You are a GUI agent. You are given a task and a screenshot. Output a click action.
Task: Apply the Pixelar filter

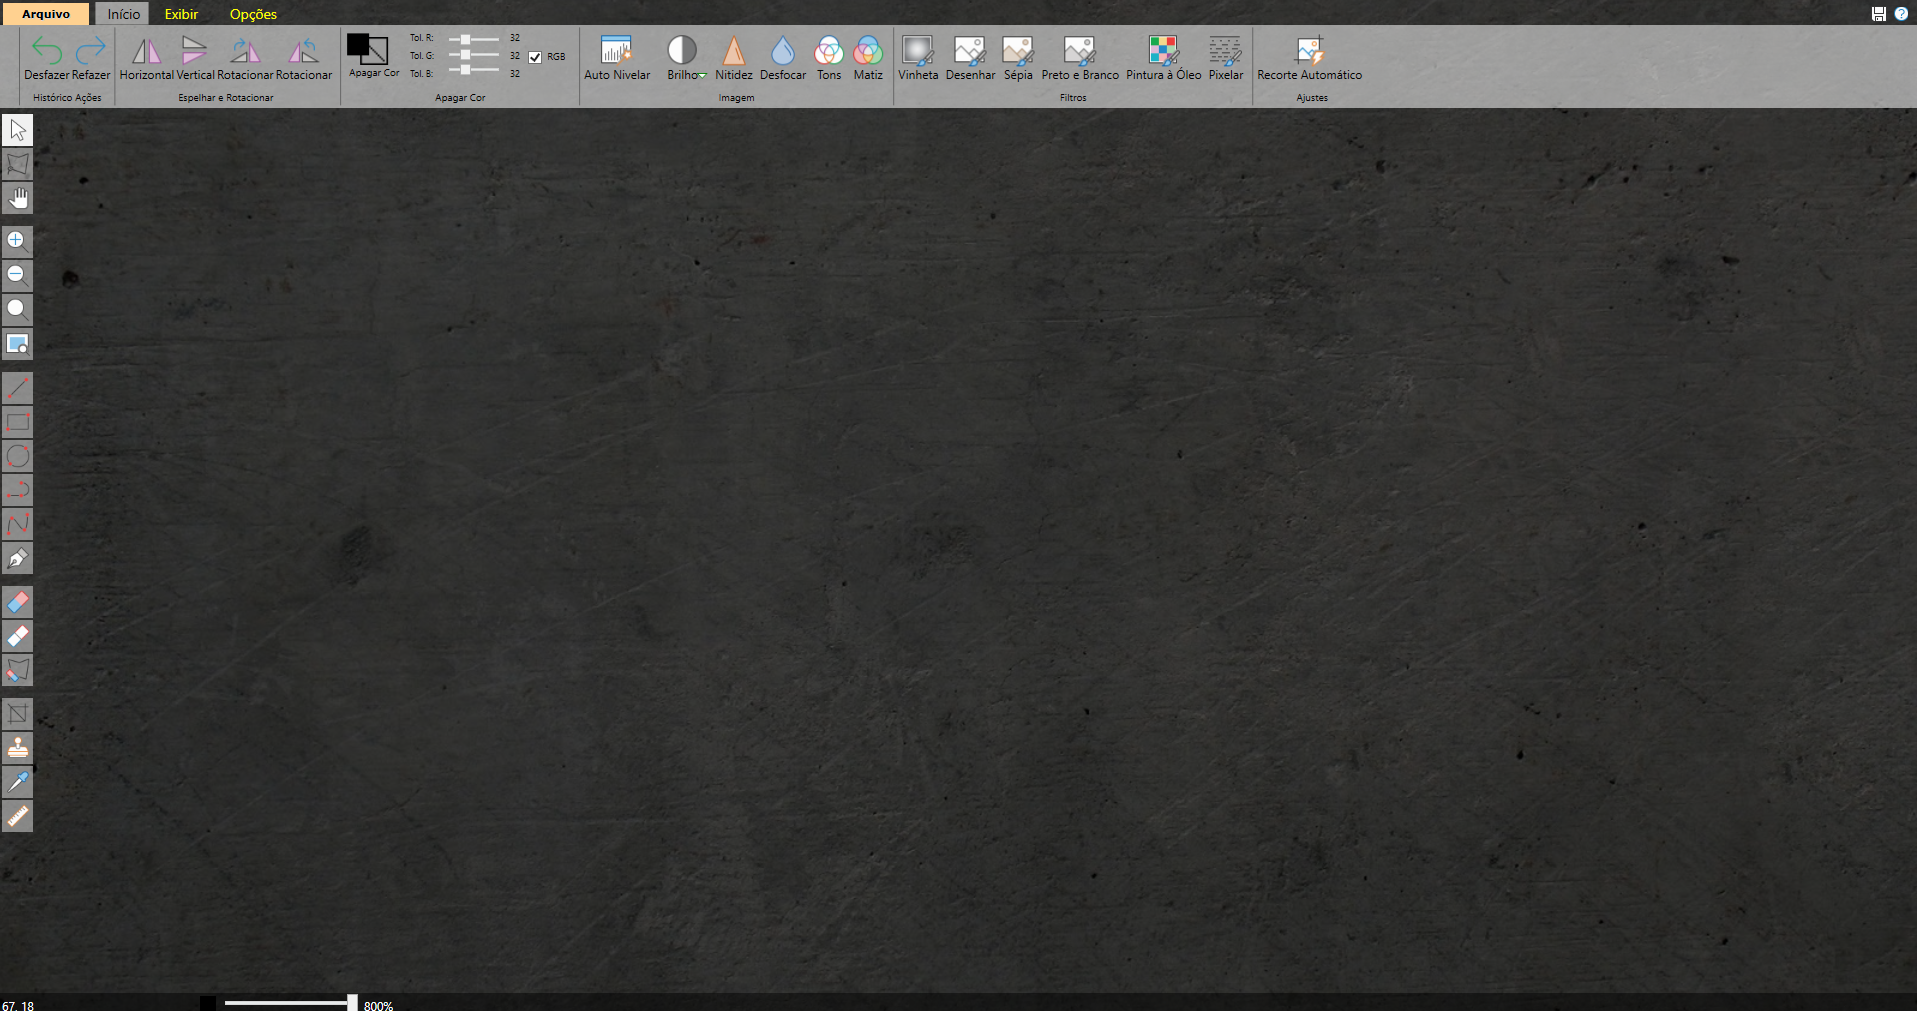[1225, 58]
